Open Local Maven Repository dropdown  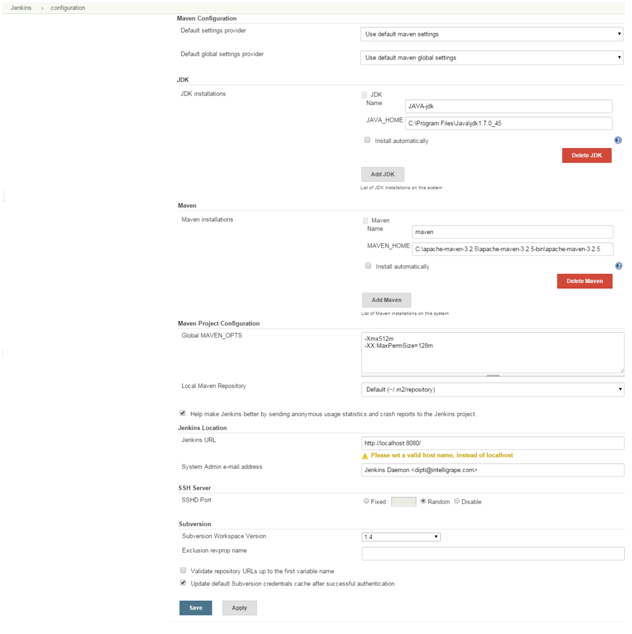tap(492, 390)
